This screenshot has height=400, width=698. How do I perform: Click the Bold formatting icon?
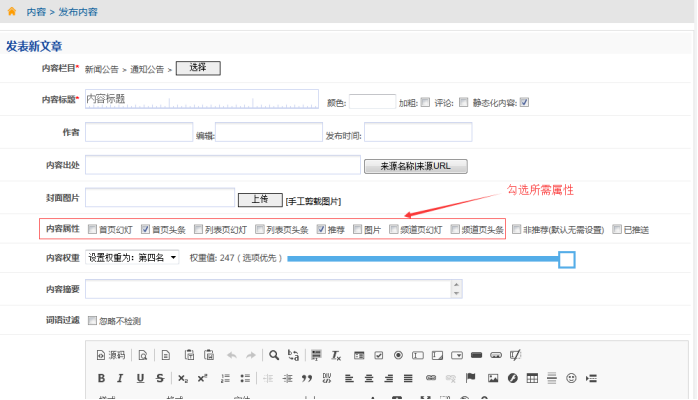click(101, 378)
